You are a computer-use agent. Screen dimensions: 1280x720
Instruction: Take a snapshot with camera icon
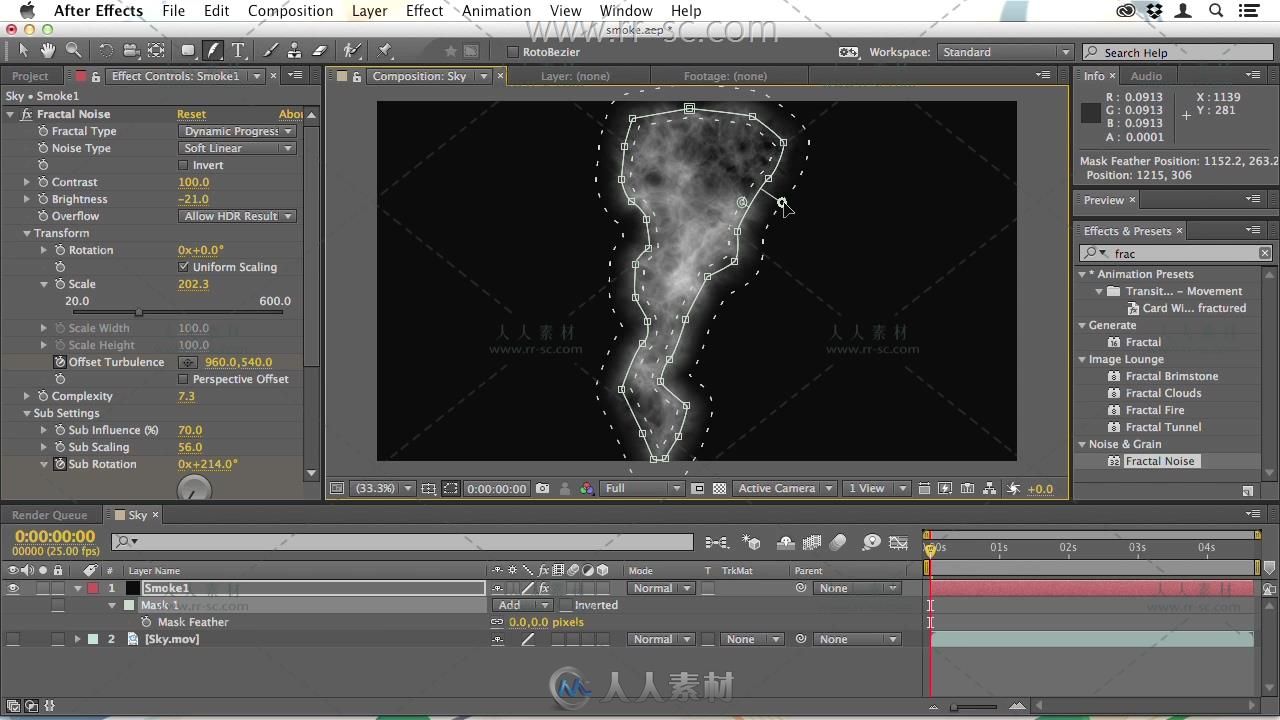point(542,488)
